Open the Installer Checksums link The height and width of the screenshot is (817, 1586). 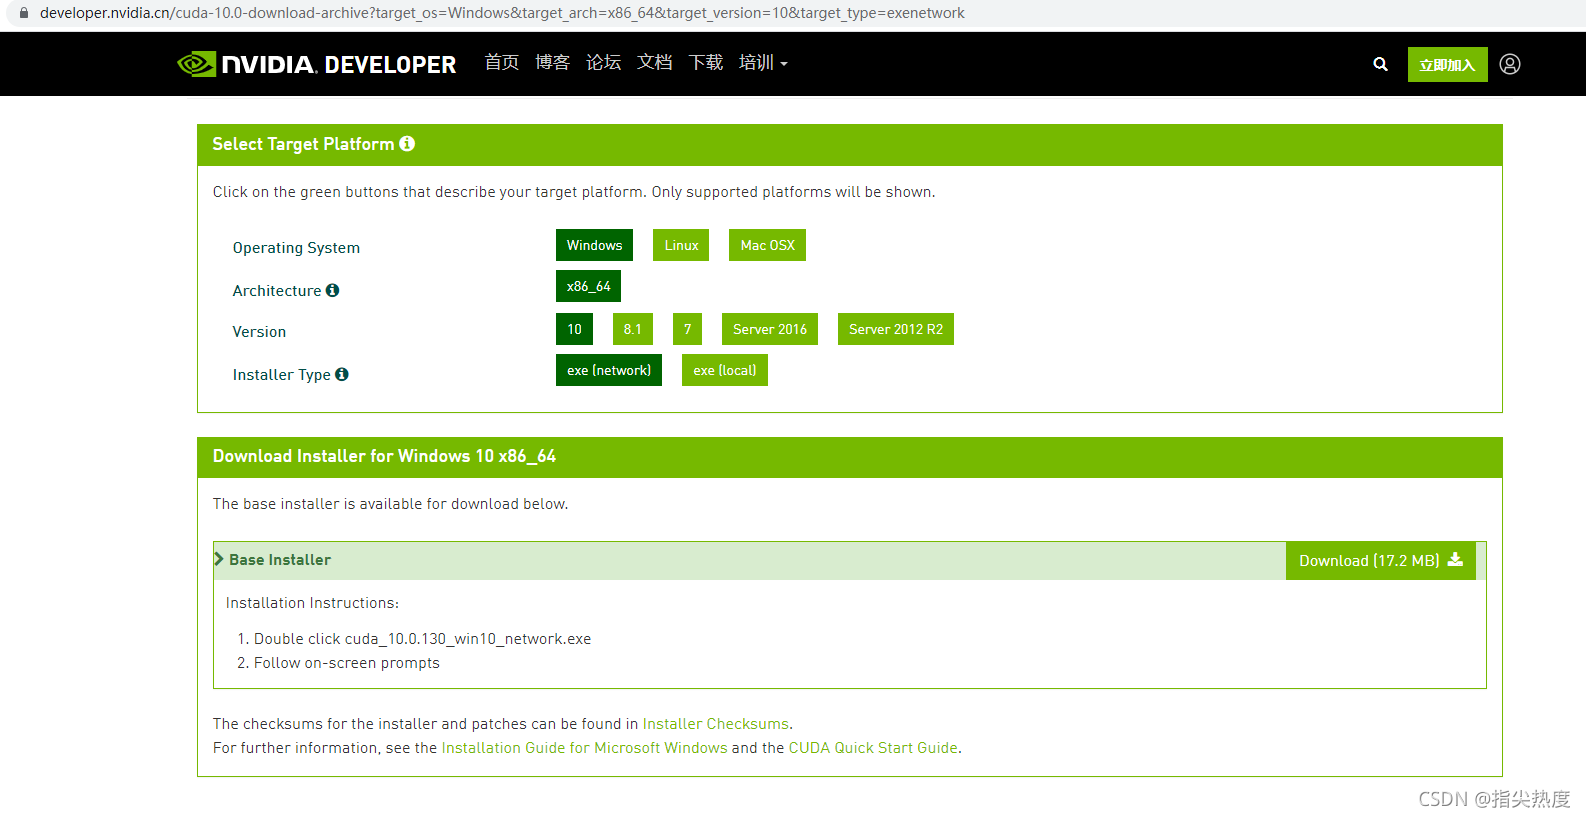(716, 724)
